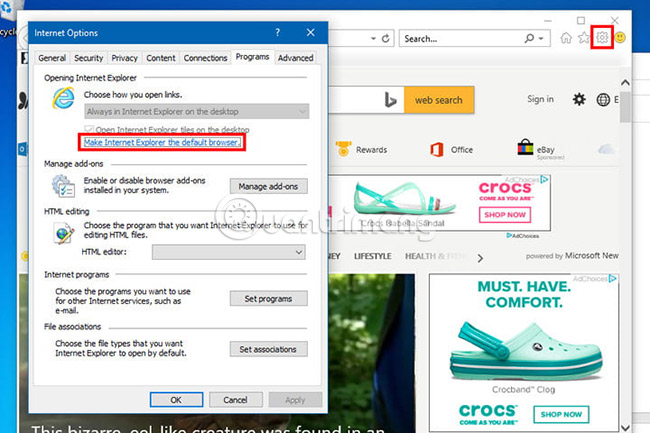This screenshot has width=650, height=433.
Task: Open Favorites star icon in browser
Action: pyautogui.click(x=584, y=38)
